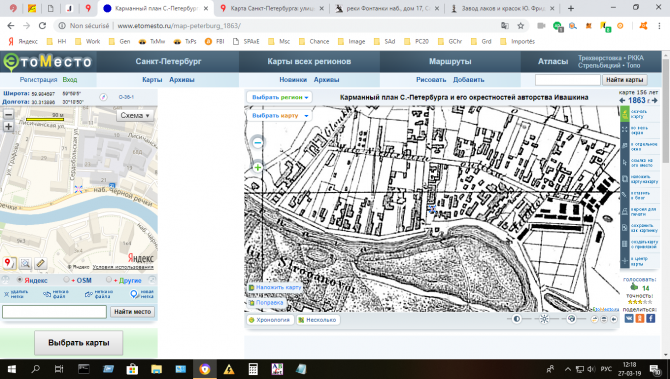Download the map (скачать карту)
This screenshot has width=670, height=379.
point(639,114)
